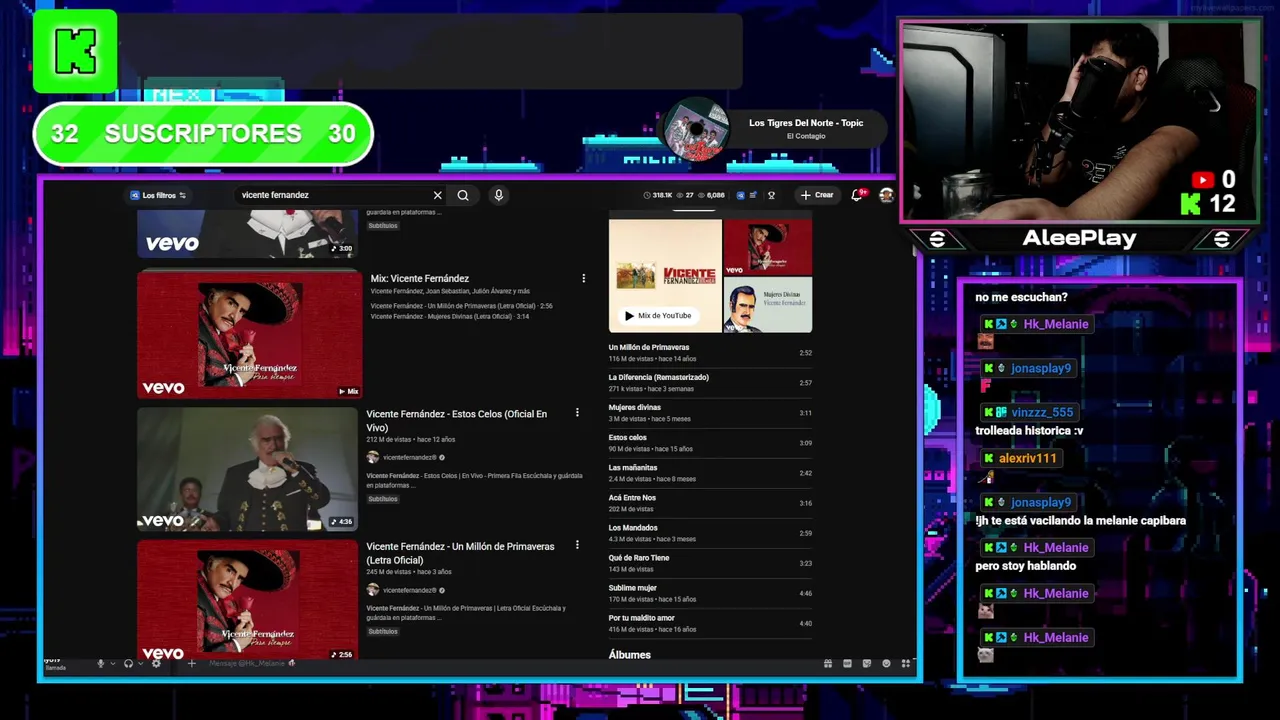
Task: Open vicentefernandez channel under Estos Celos
Action: (x=409, y=457)
